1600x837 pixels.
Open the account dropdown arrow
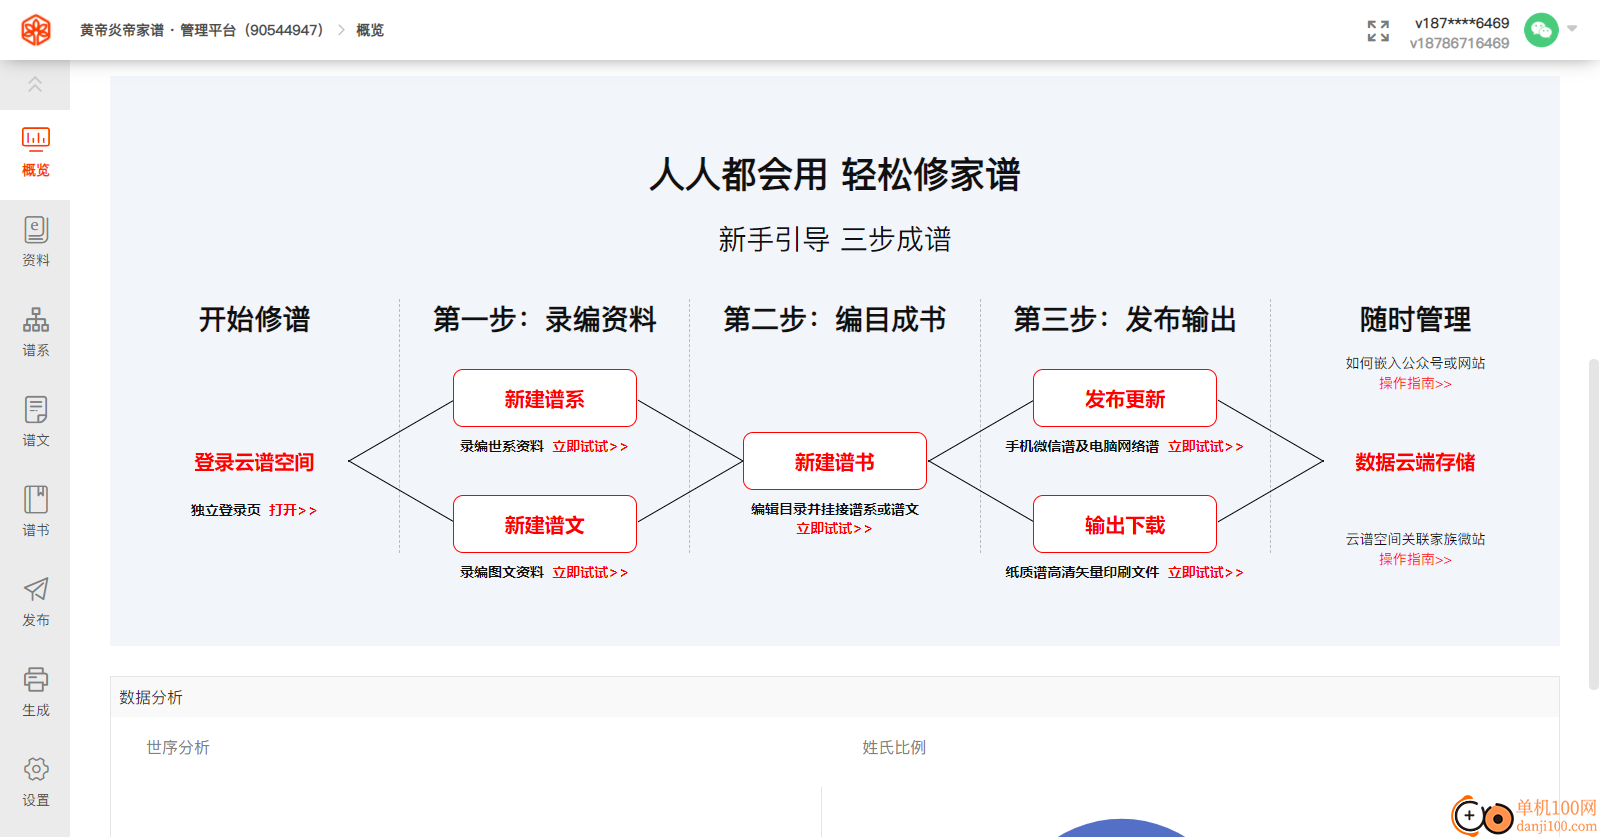click(1572, 29)
